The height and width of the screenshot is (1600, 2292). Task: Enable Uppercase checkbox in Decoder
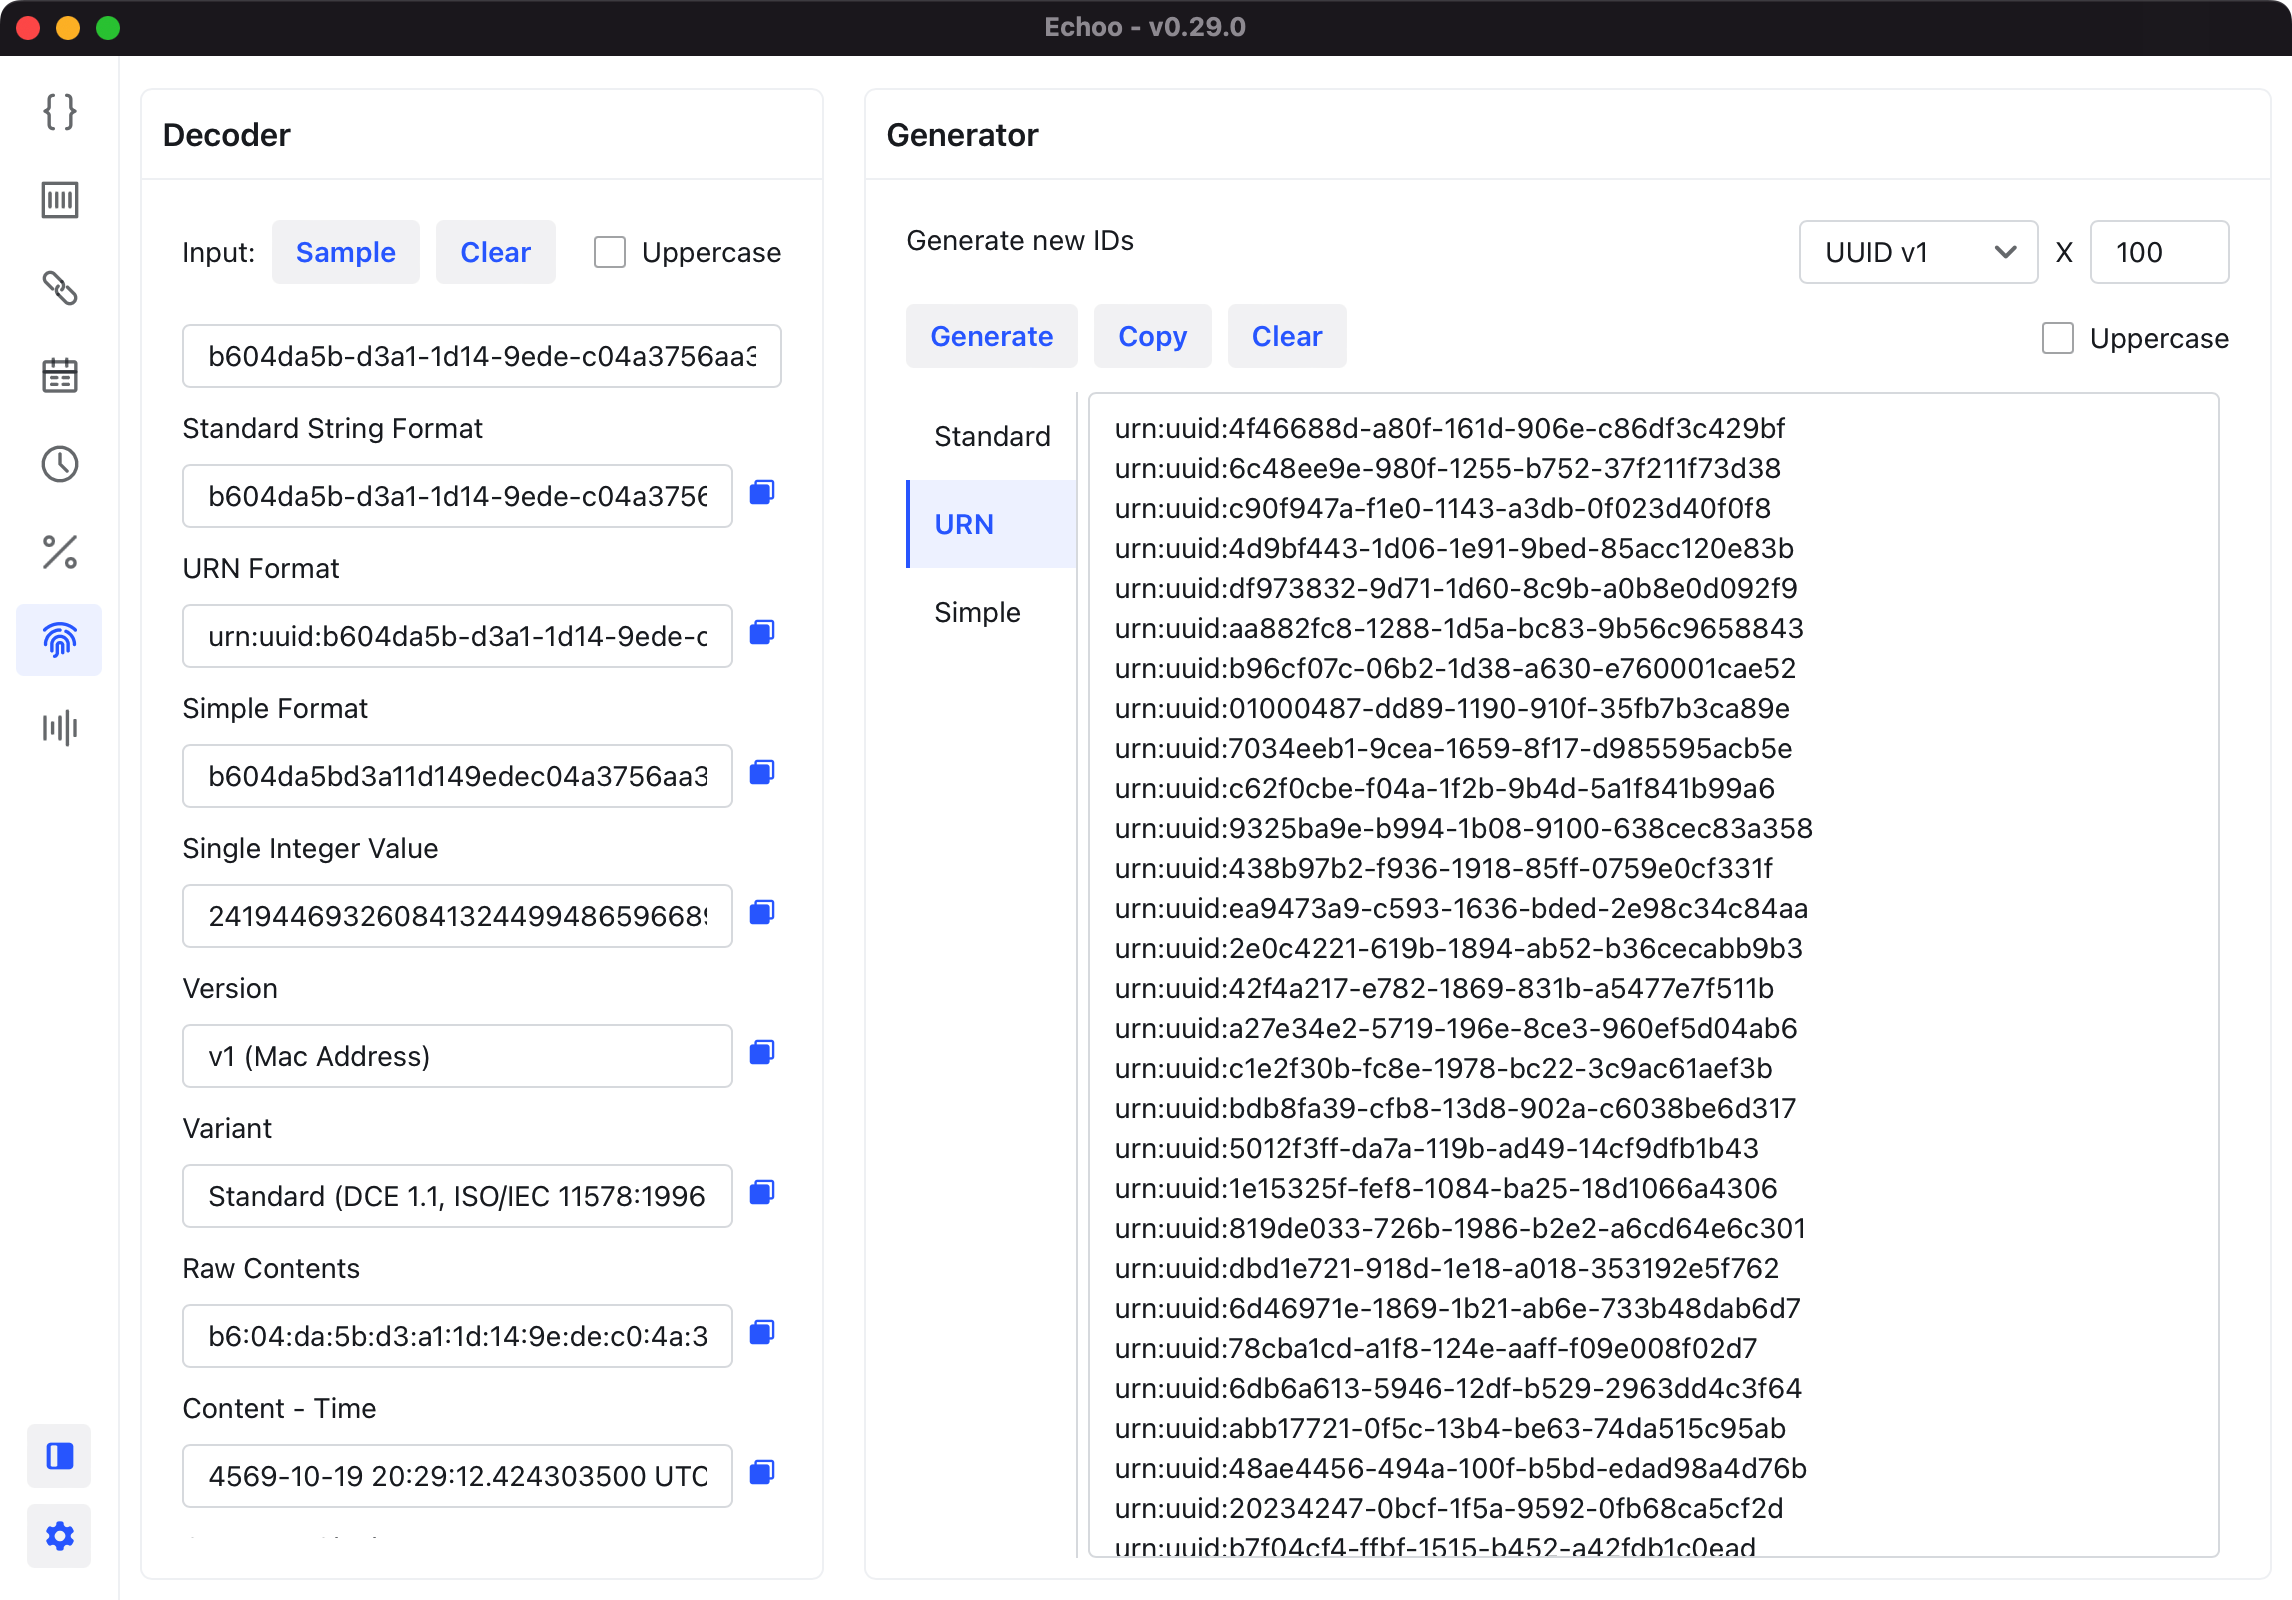click(x=610, y=252)
